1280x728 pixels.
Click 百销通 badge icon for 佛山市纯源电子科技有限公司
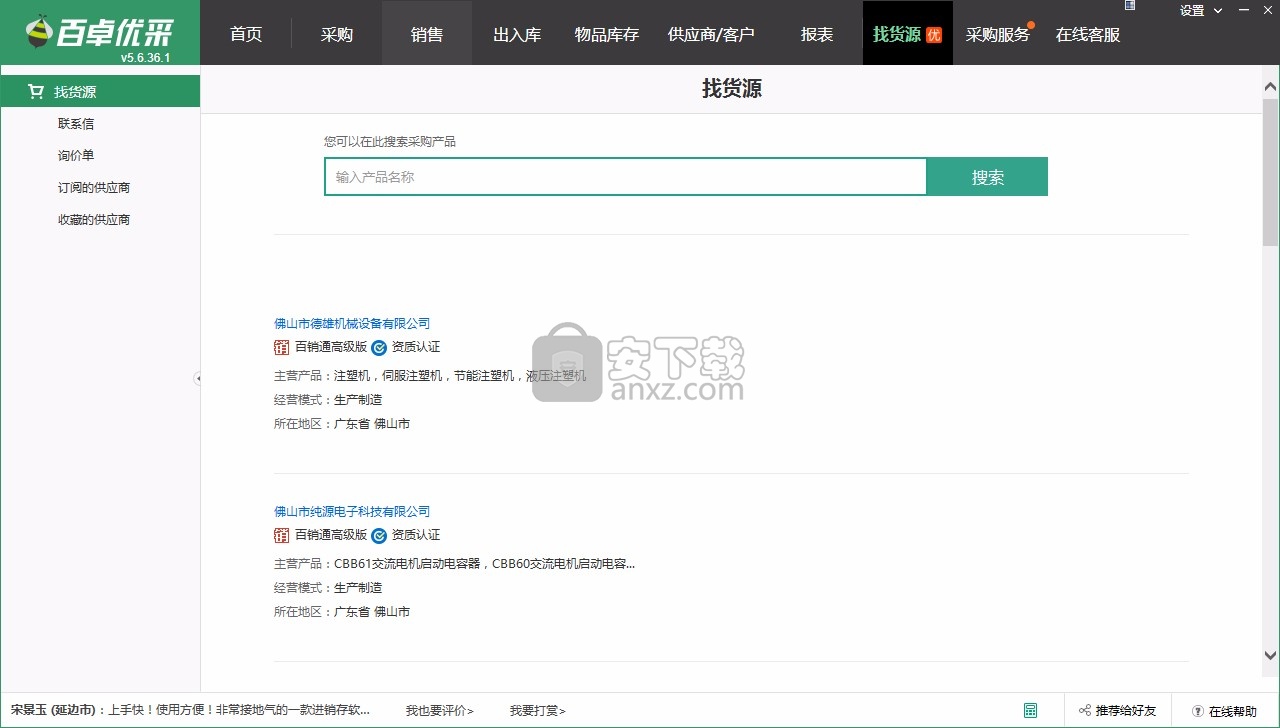coord(281,536)
